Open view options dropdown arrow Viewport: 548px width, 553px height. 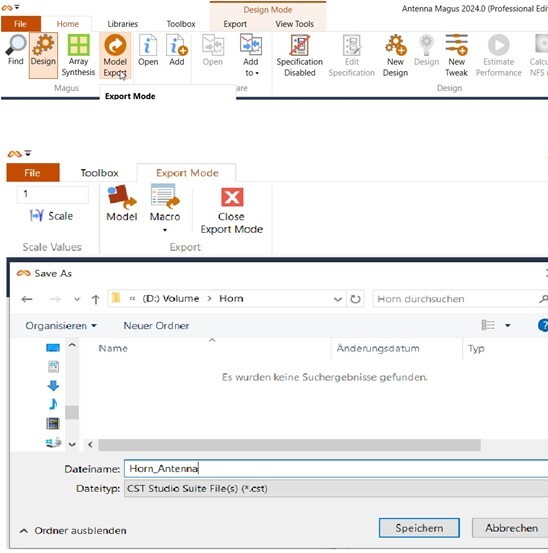507,325
